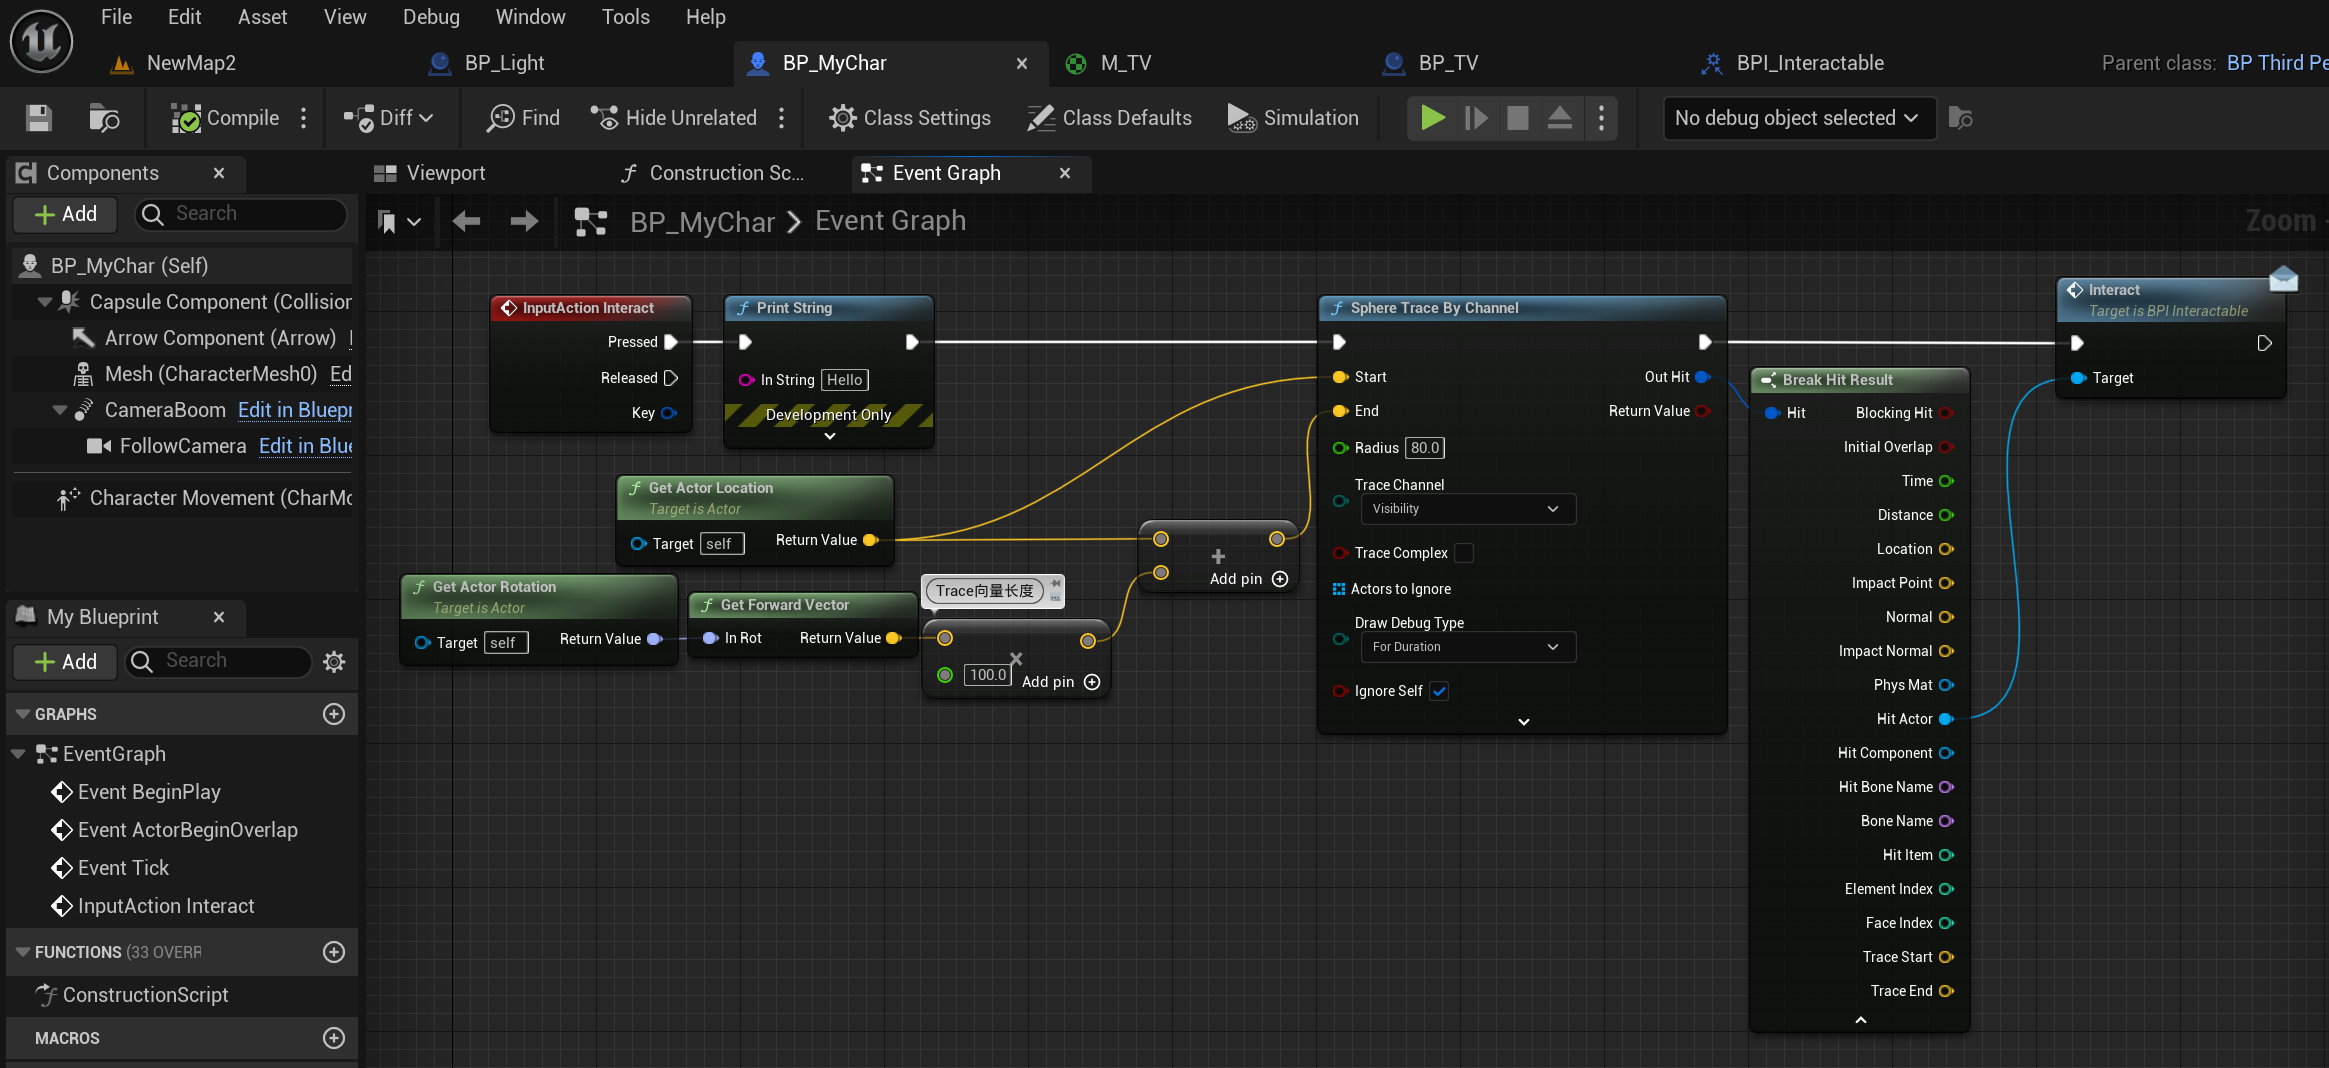Open Compile options three-dot menu
Viewport: 2329px width, 1068px height.
pos(304,118)
